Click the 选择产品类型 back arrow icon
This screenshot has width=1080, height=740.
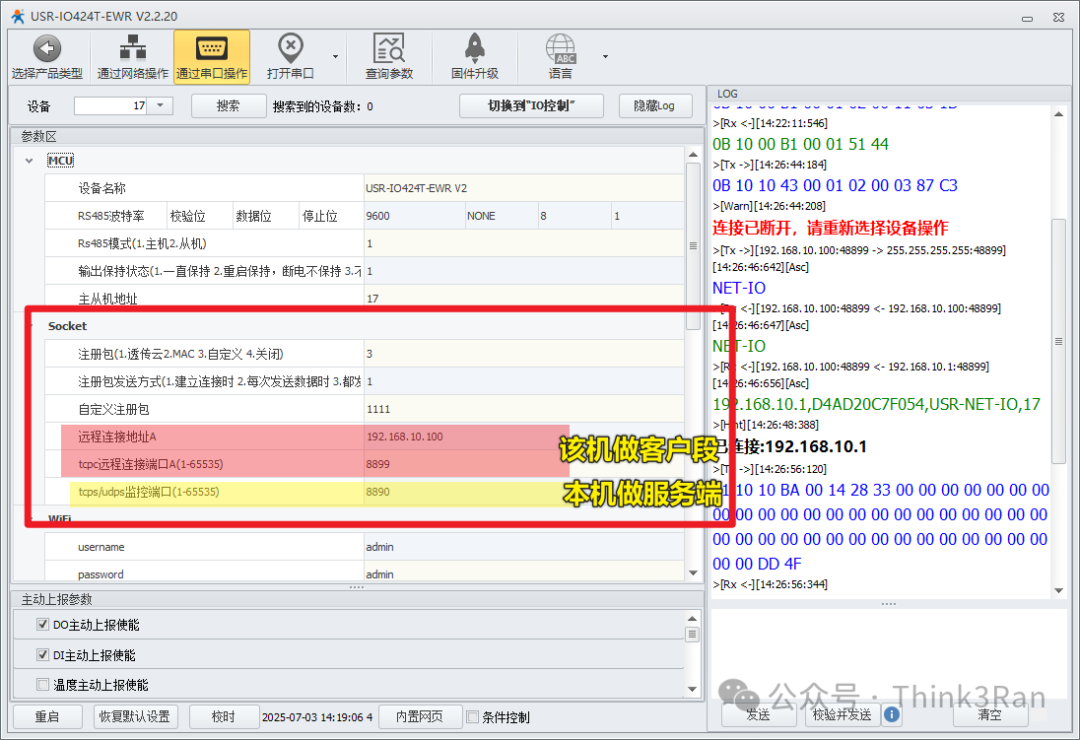[47, 48]
